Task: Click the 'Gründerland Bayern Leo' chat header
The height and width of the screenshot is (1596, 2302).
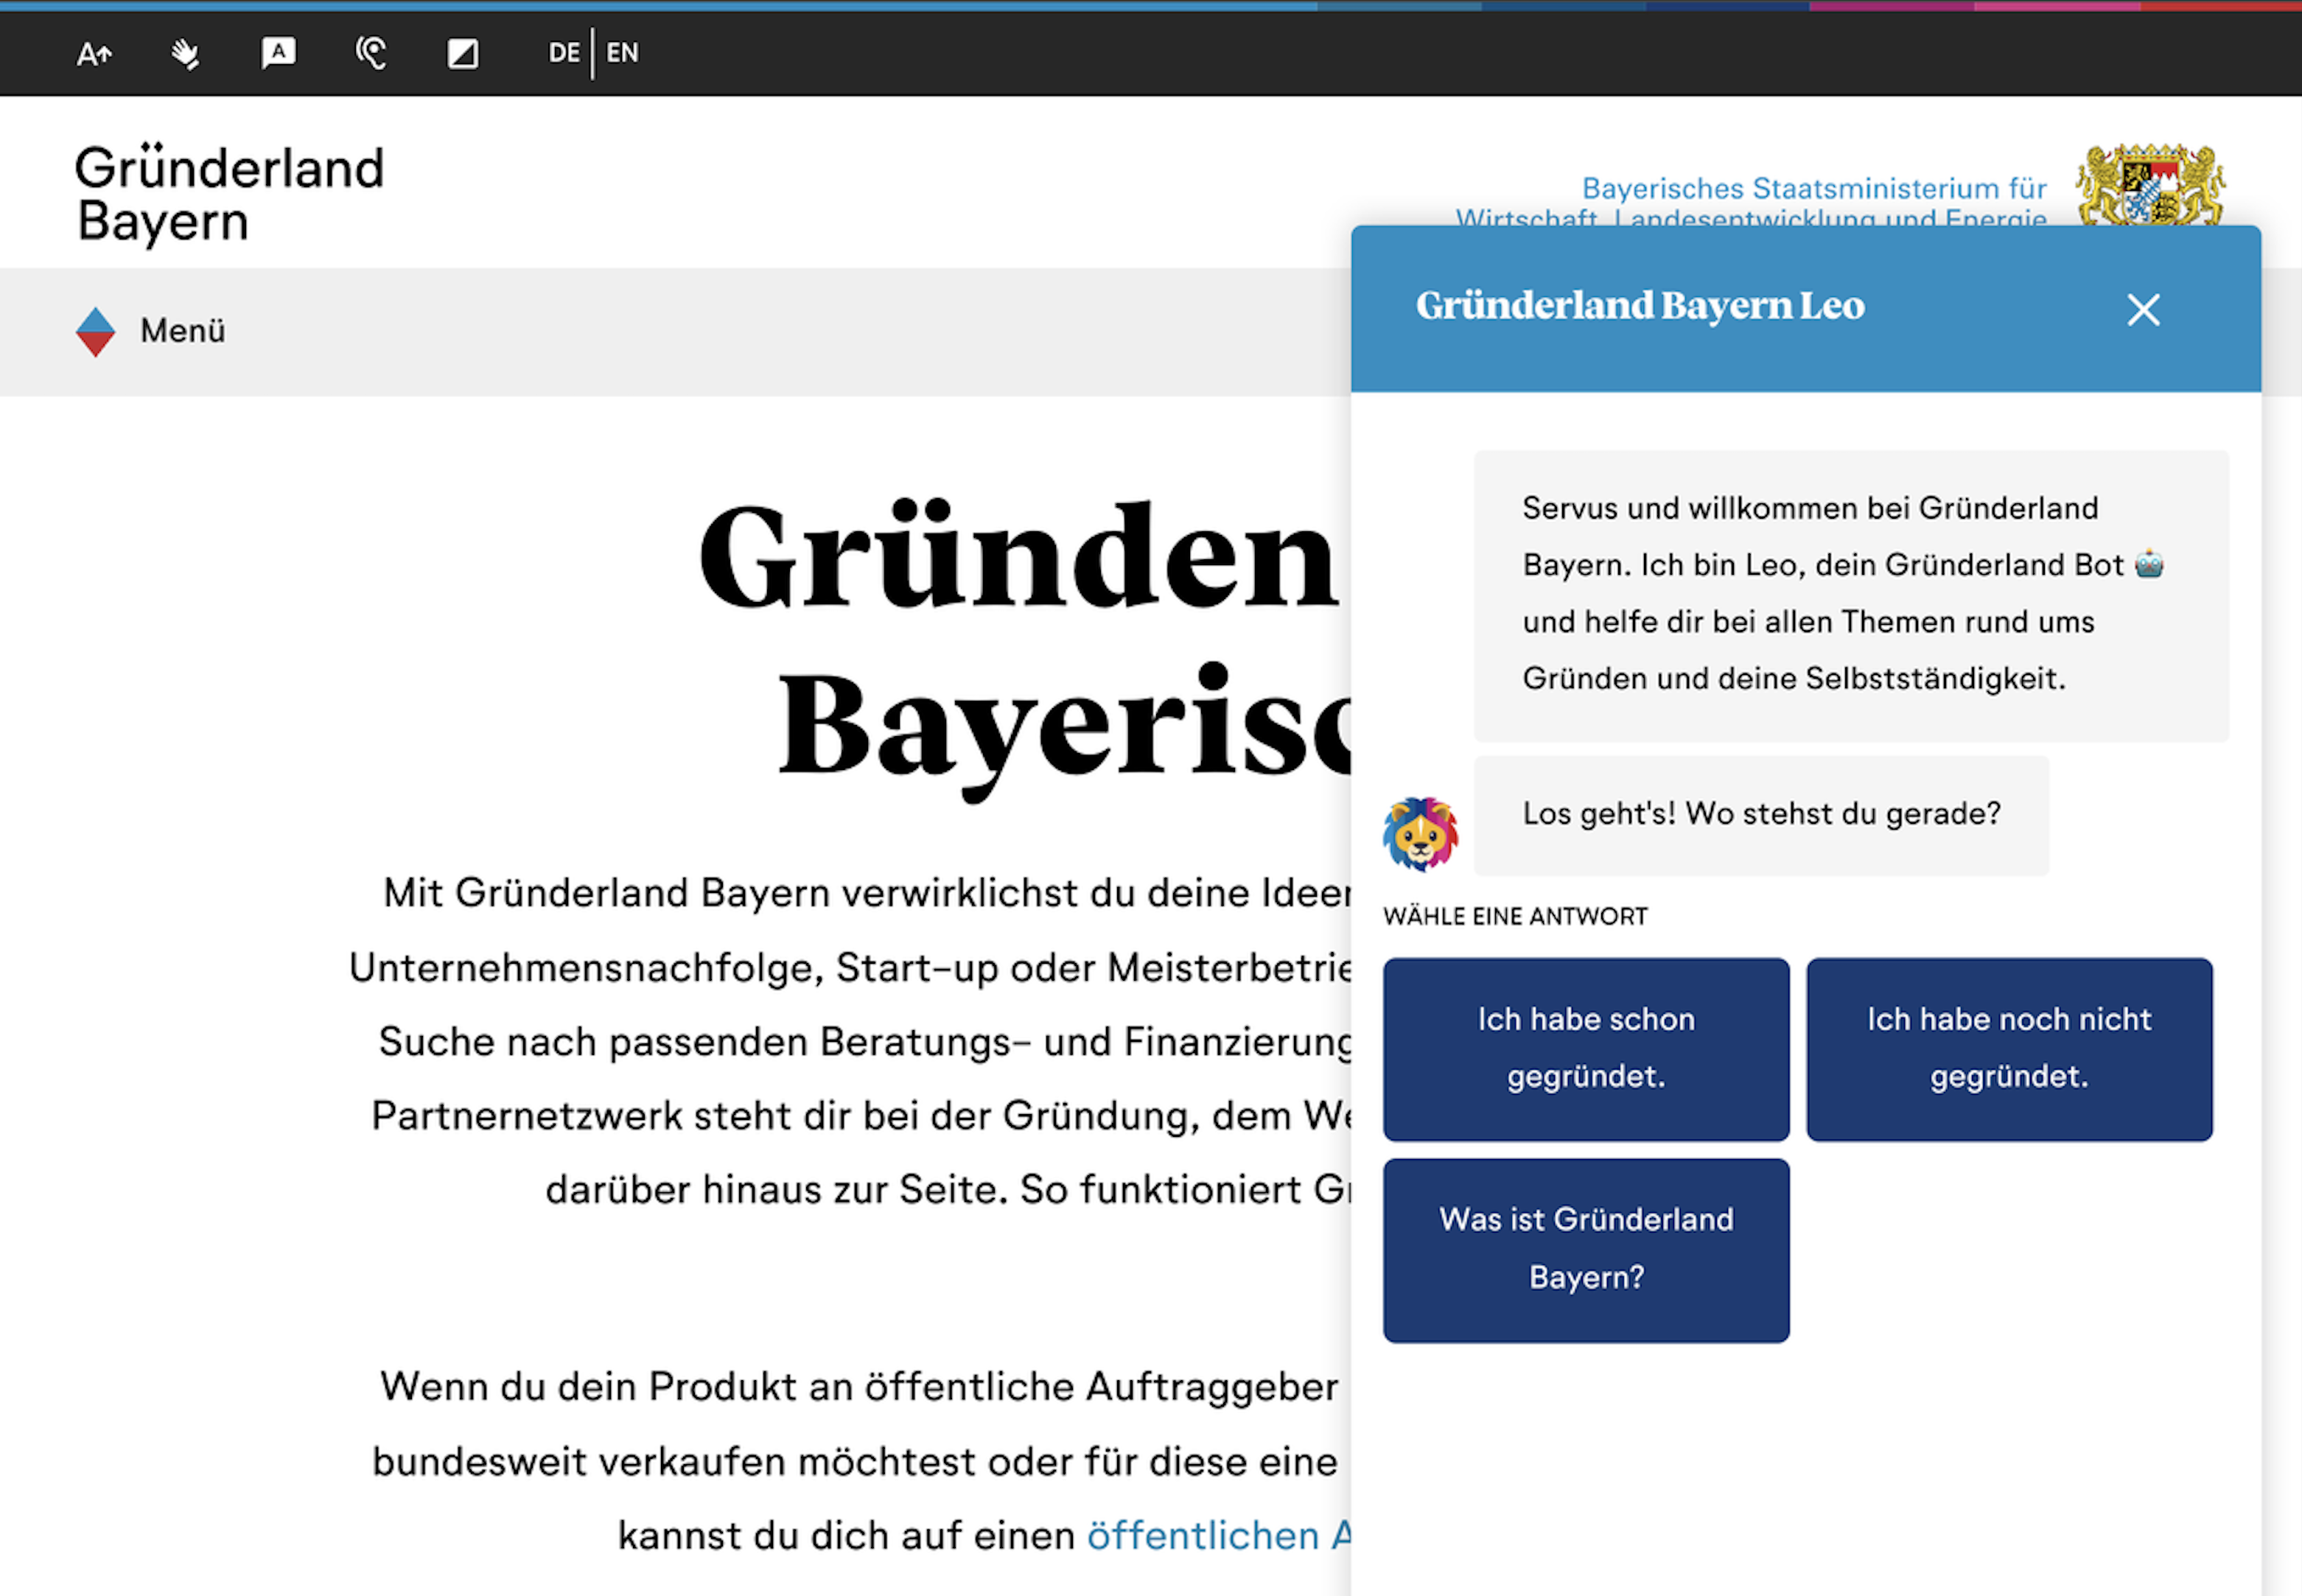Action: [1639, 306]
